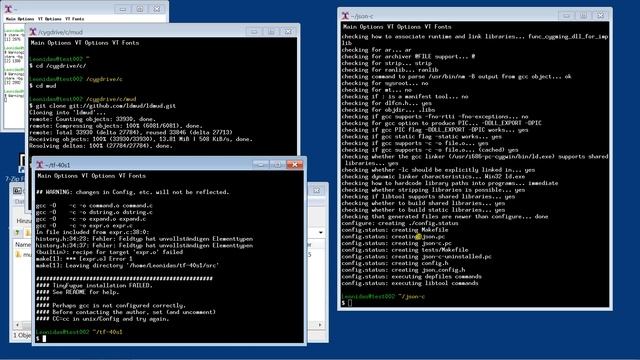Click the X icon in the /cygdrive/c/mud title bar

pyautogui.click(x=33, y=31)
